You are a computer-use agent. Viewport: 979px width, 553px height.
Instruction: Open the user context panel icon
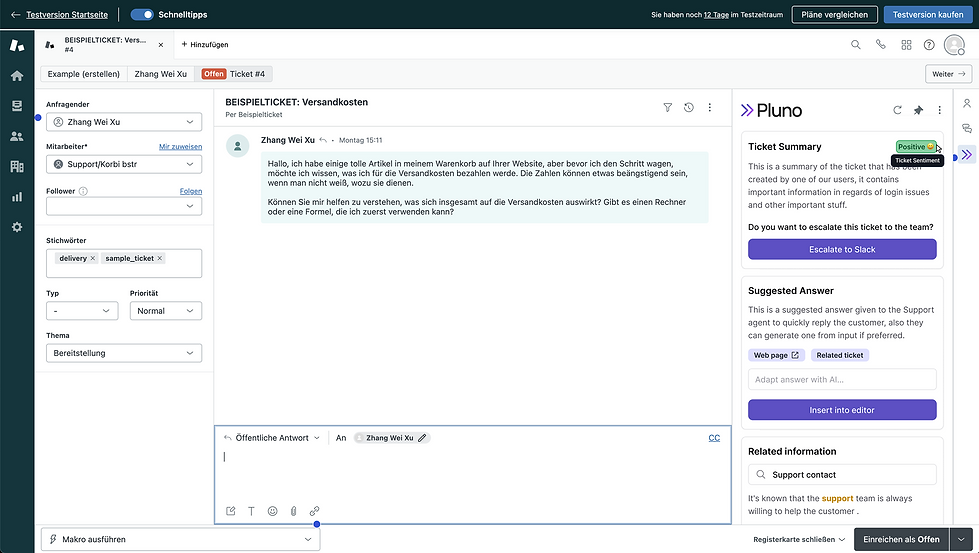(967, 103)
